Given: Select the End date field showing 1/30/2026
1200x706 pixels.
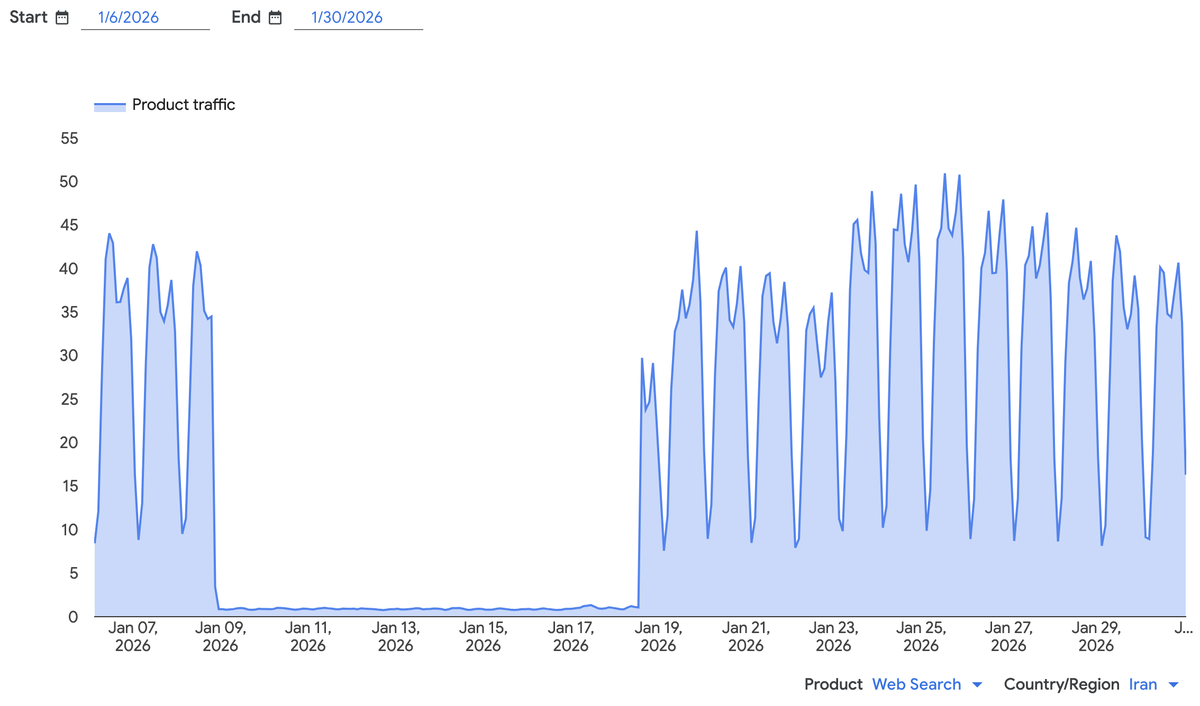Looking at the screenshot, I should point(345,16).
